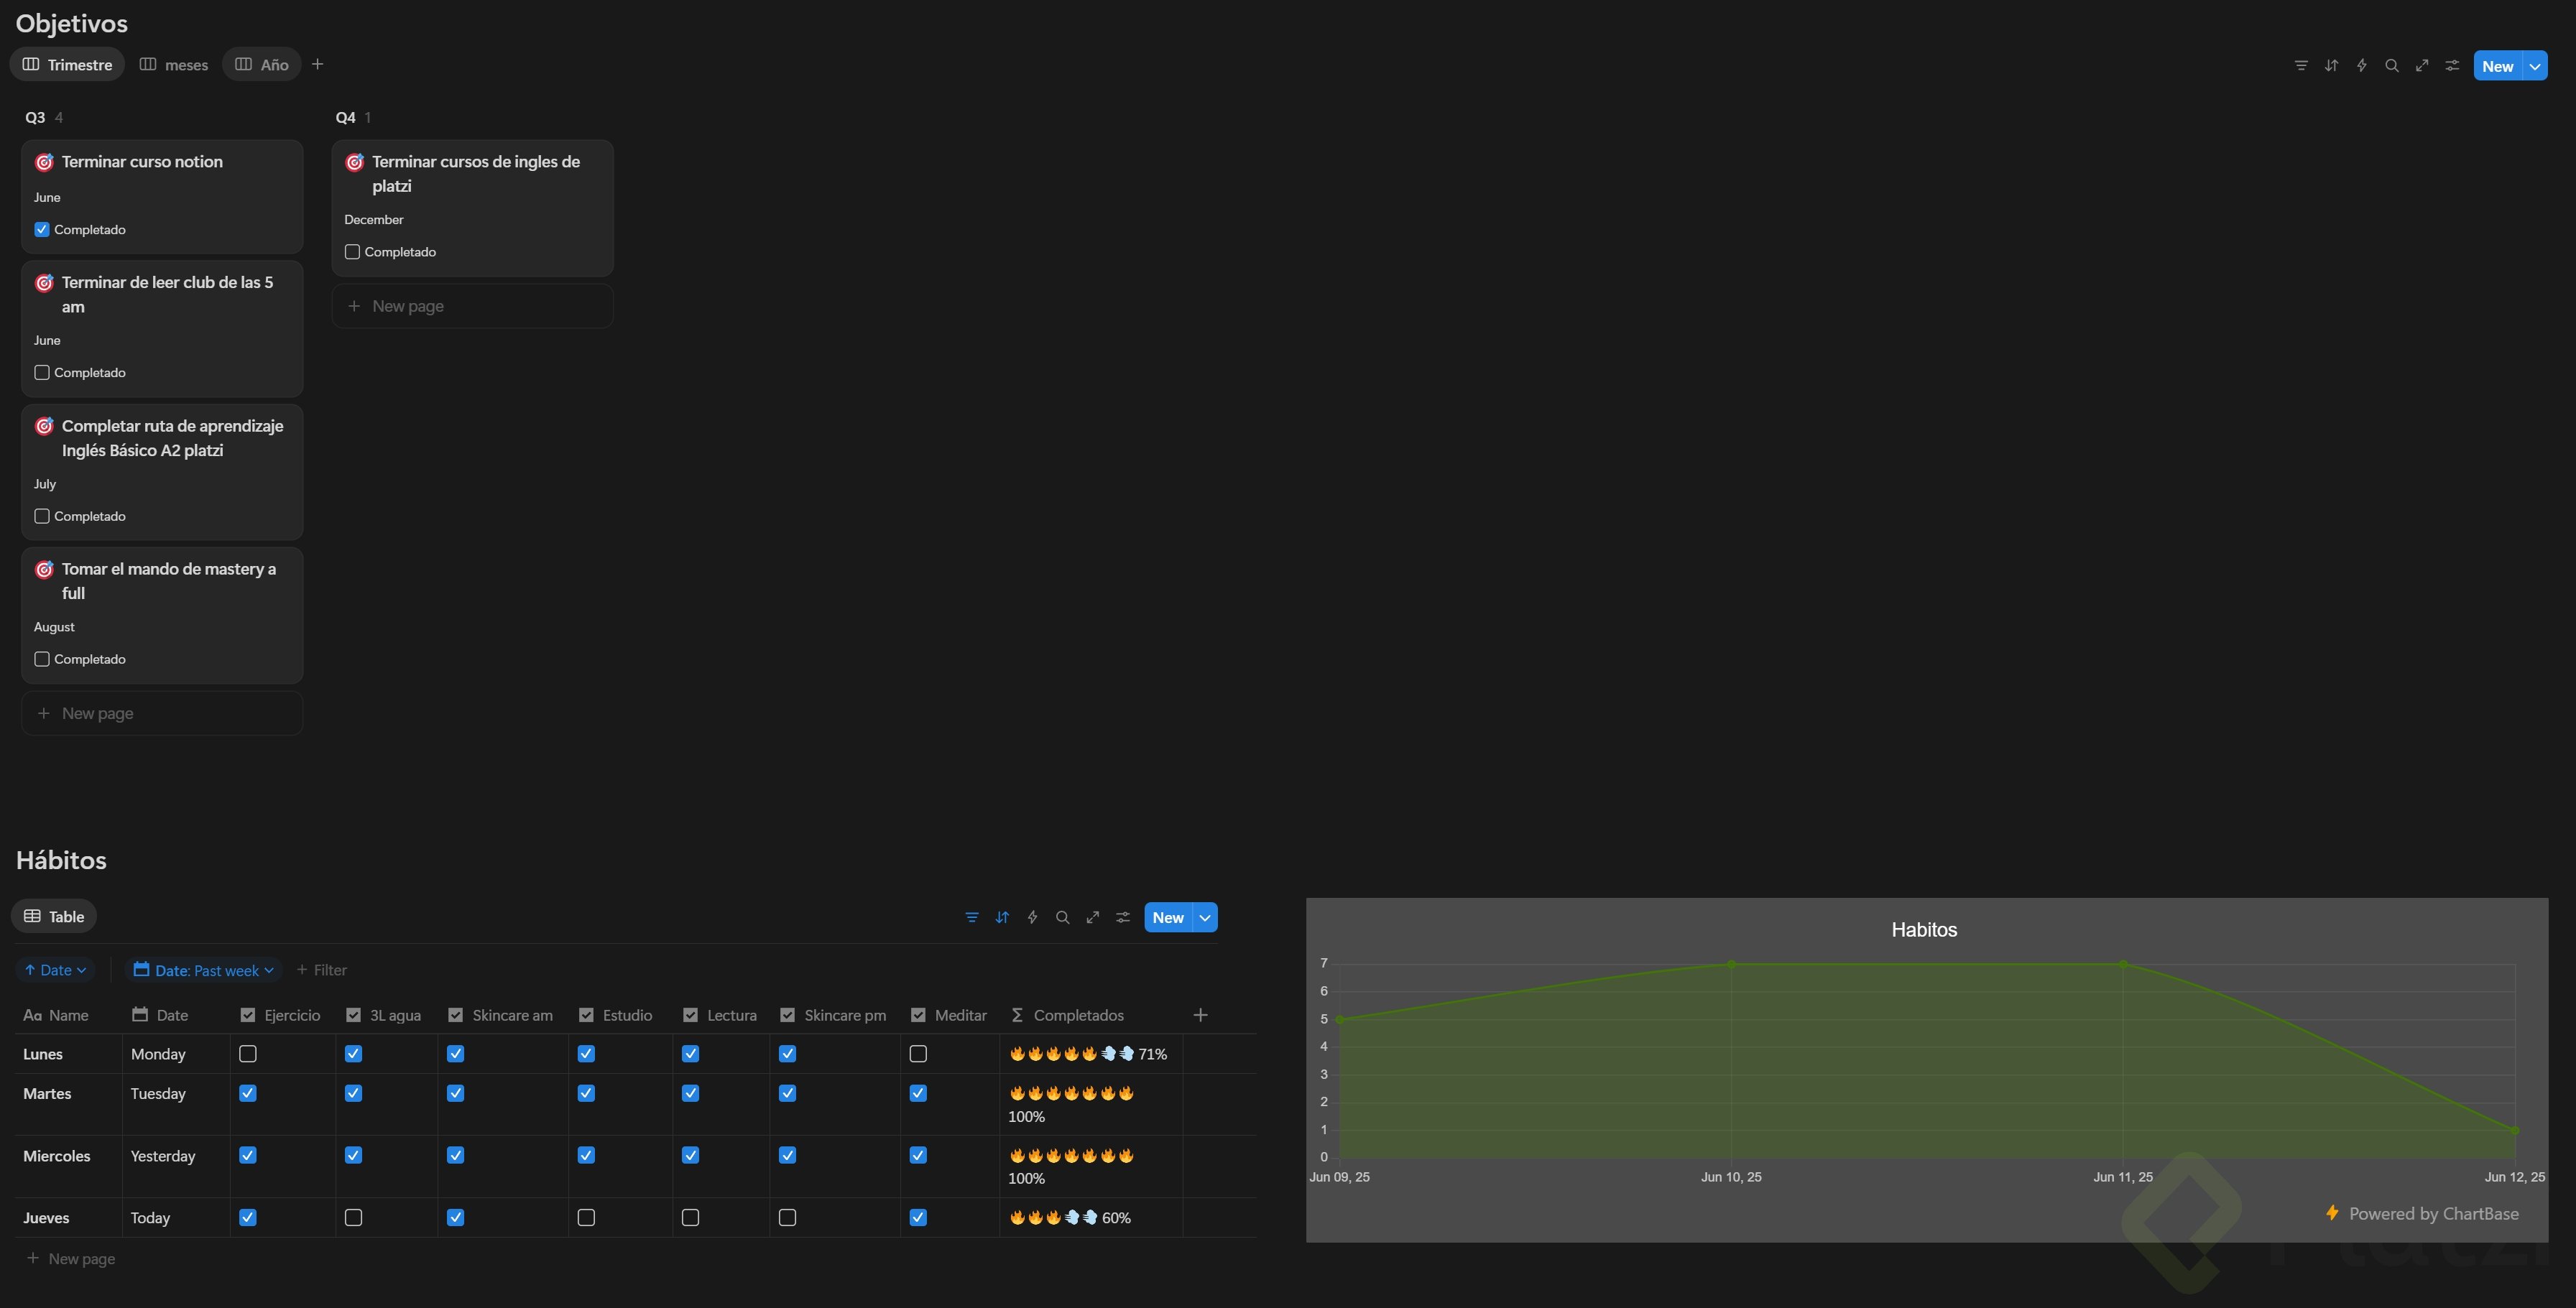2576x1308 pixels.
Task: Open the Date: Past week filter dropdown
Action: [203, 970]
